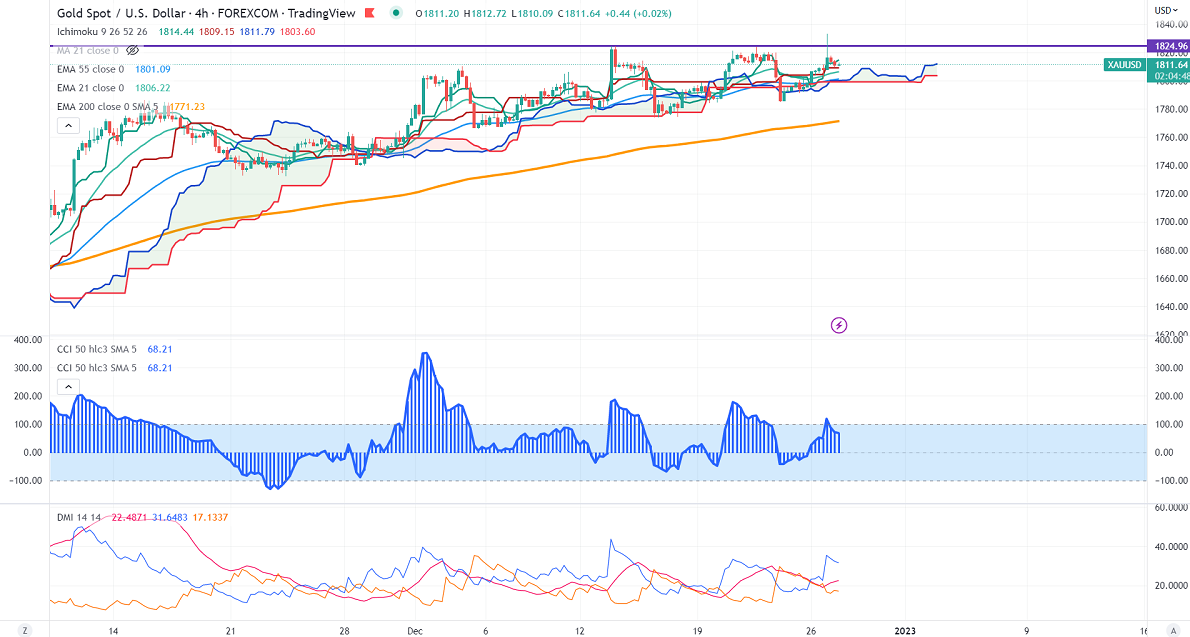Show the hidden MA 21 indicator via eye icon

(132, 50)
